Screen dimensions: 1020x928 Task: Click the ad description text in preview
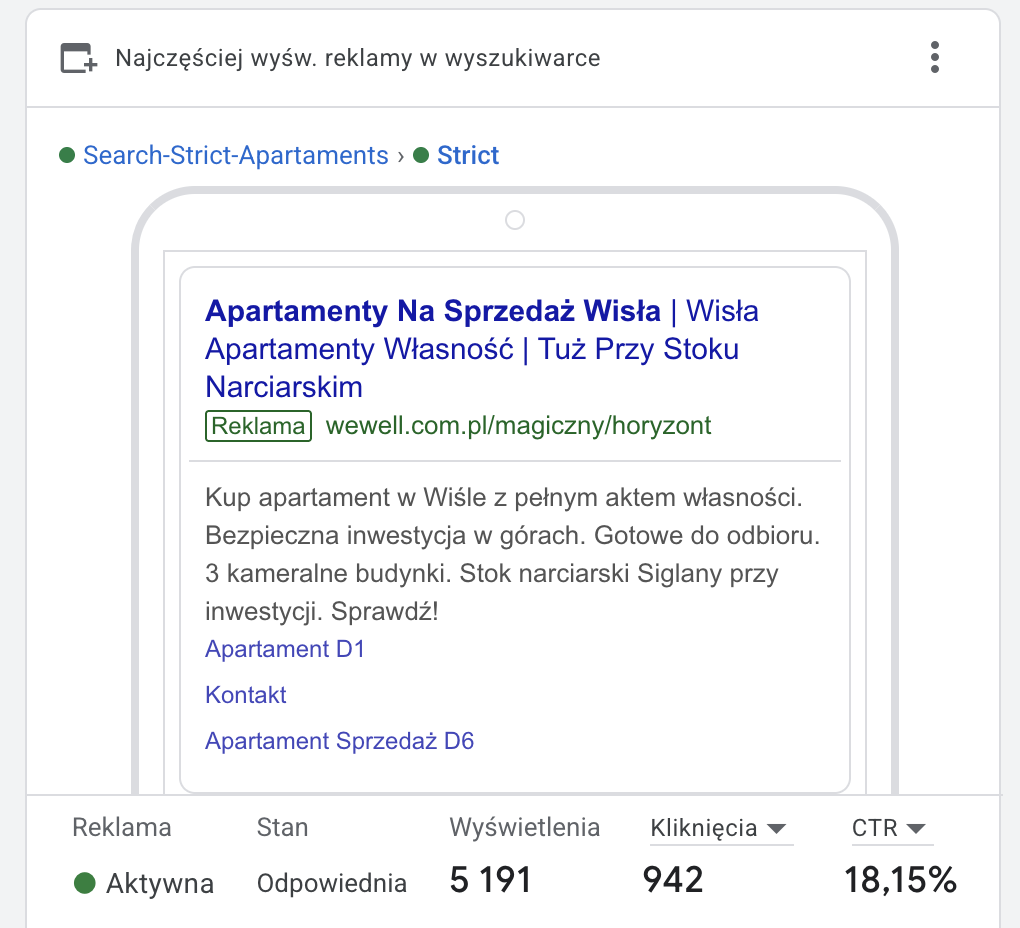point(512,553)
